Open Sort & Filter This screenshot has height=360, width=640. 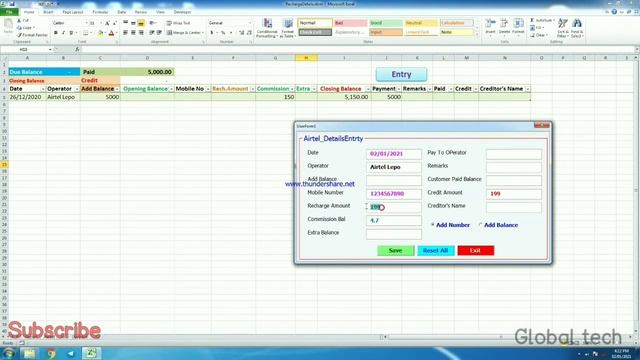pyautogui.click(x=563, y=28)
